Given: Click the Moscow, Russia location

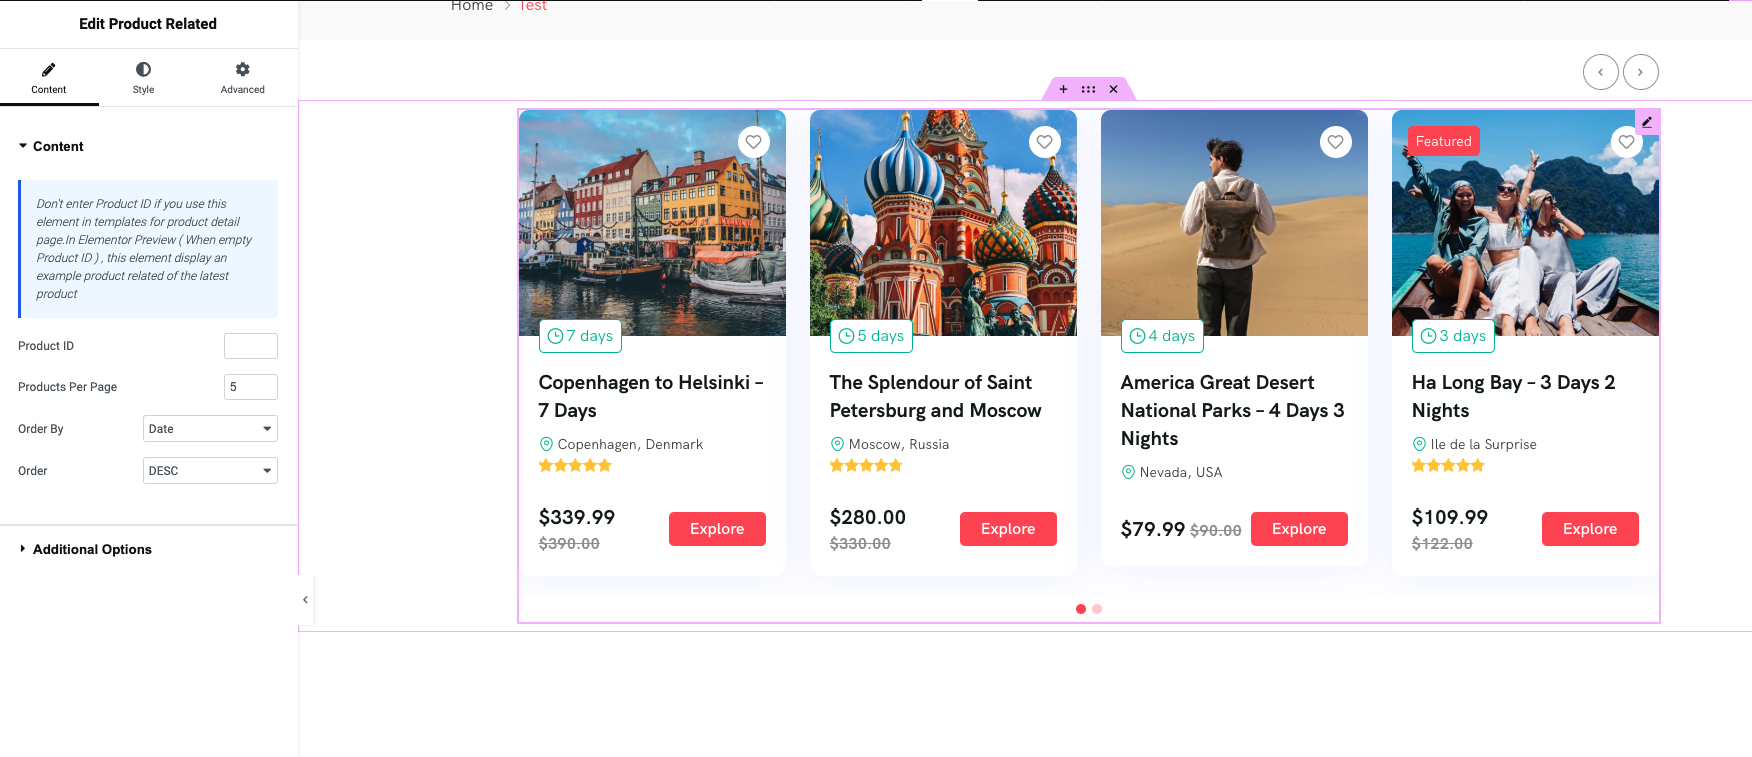Looking at the screenshot, I should [899, 444].
